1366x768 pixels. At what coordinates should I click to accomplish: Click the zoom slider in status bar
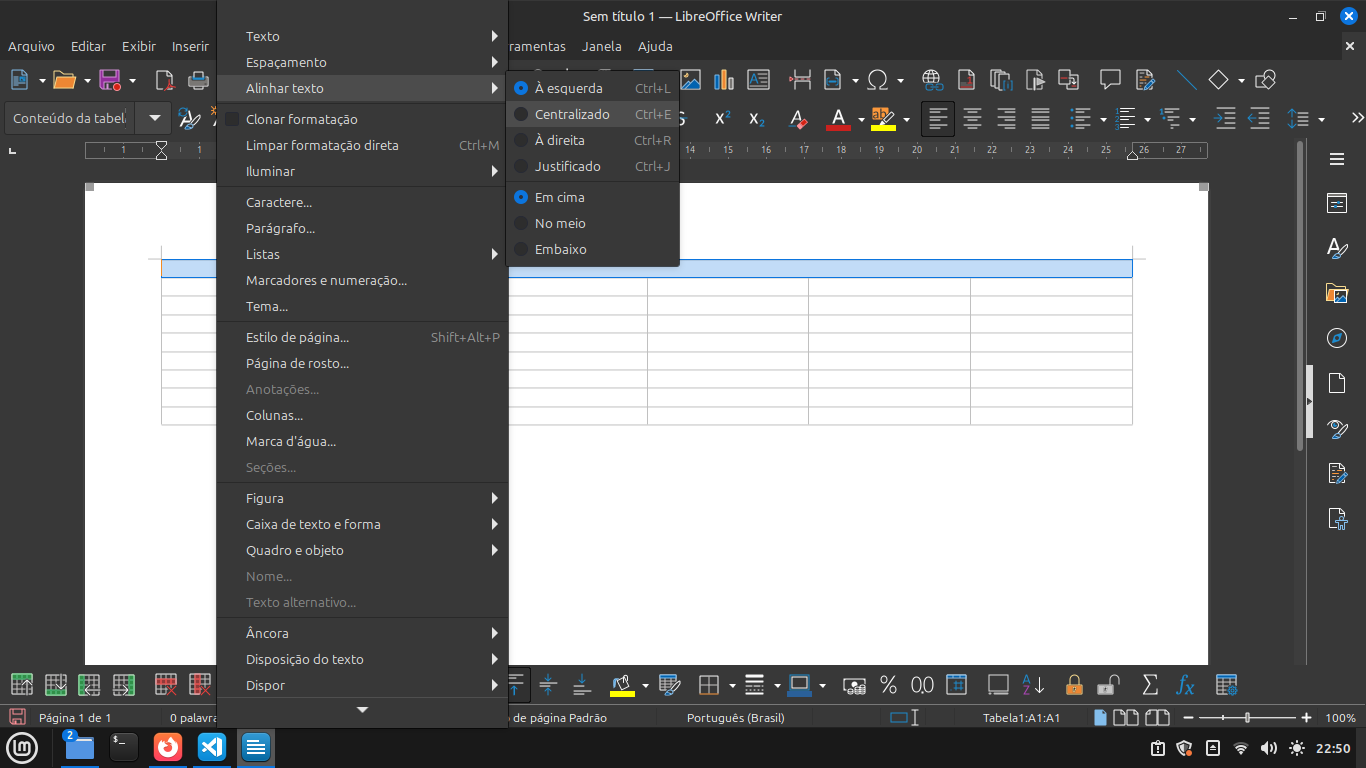pos(1246,718)
